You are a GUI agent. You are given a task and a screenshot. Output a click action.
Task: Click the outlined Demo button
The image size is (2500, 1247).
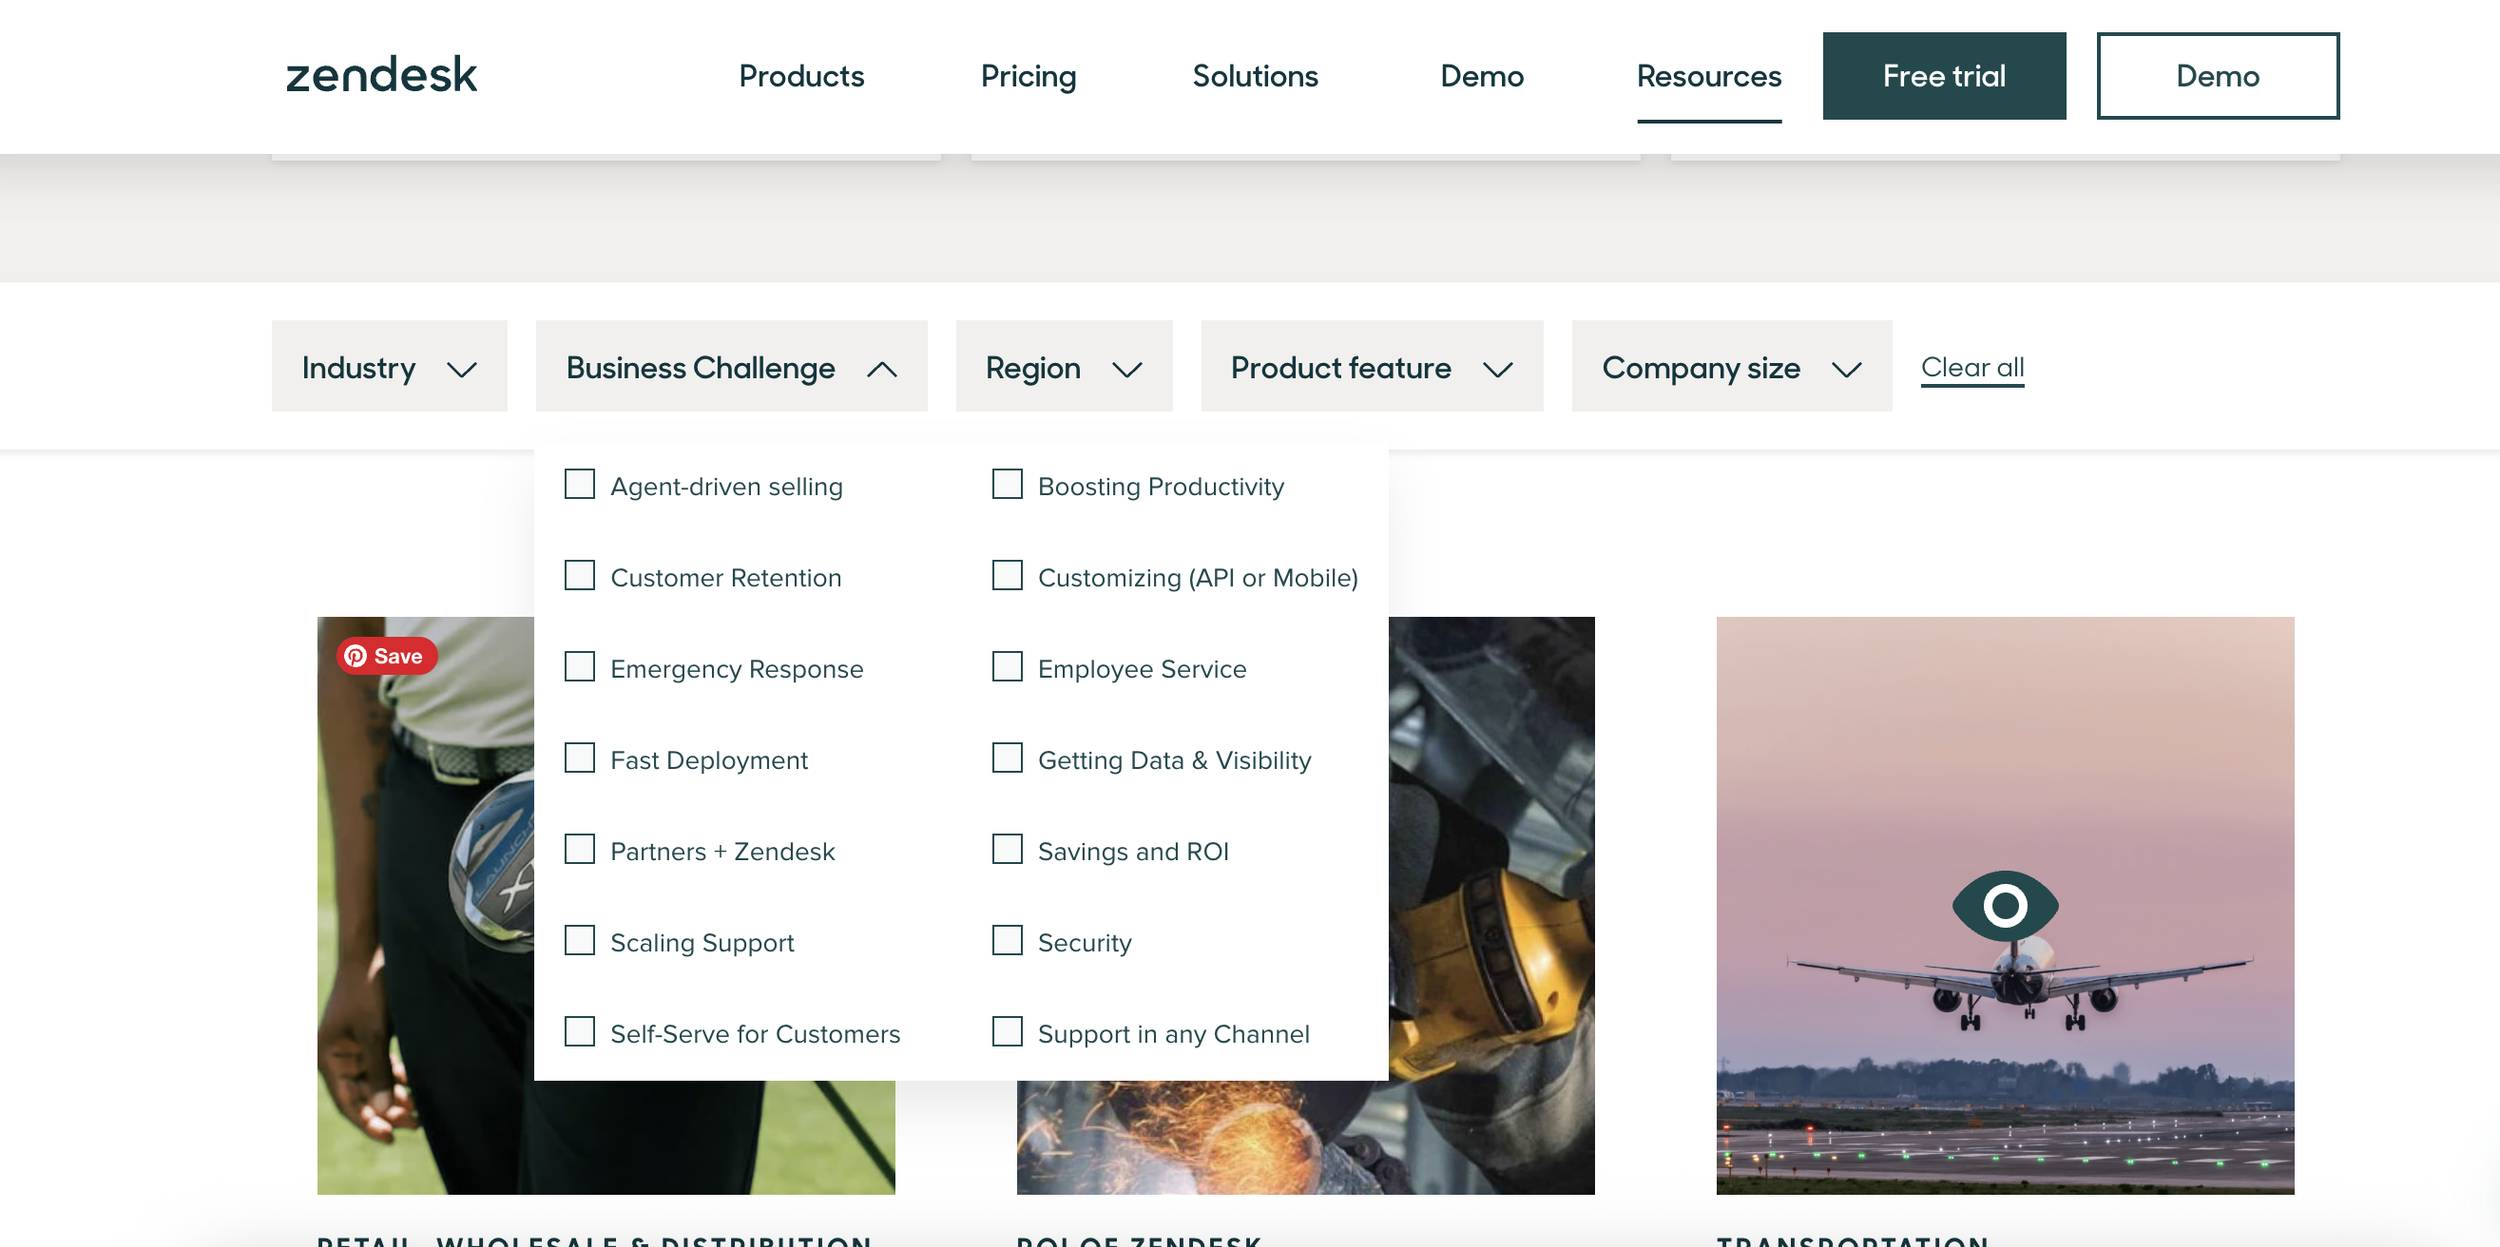pyautogui.click(x=2218, y=76)
